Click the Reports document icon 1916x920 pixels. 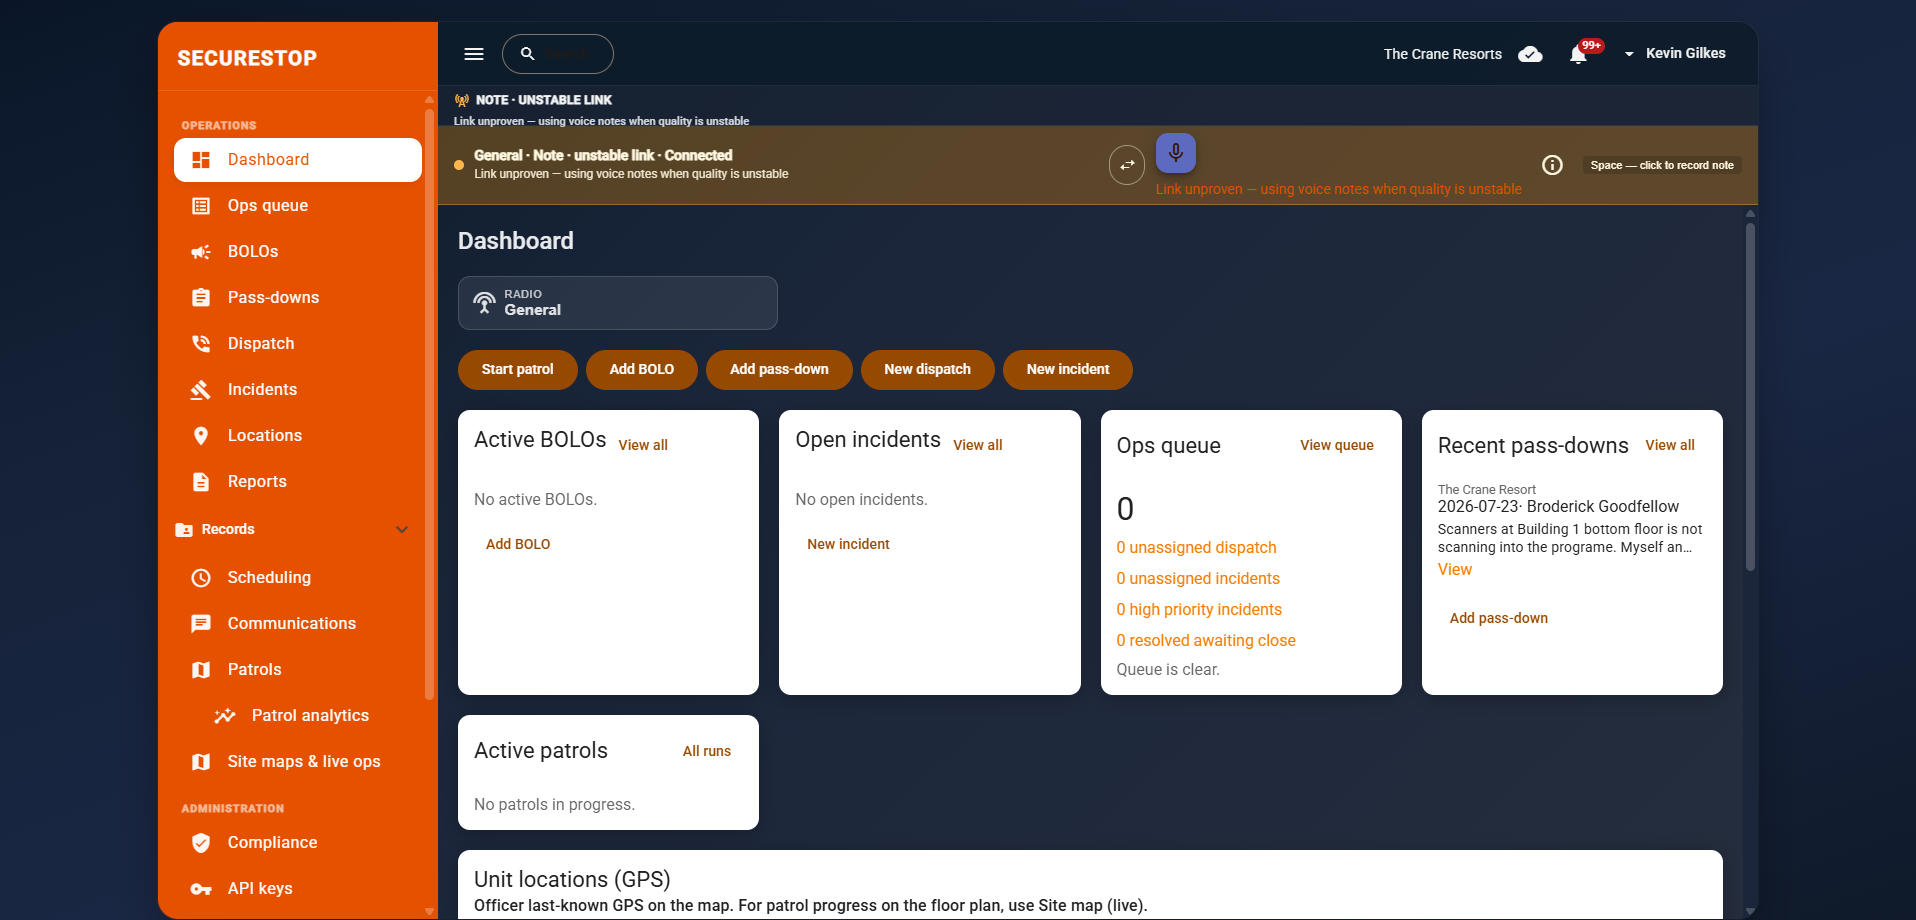(x=201, y=482)
